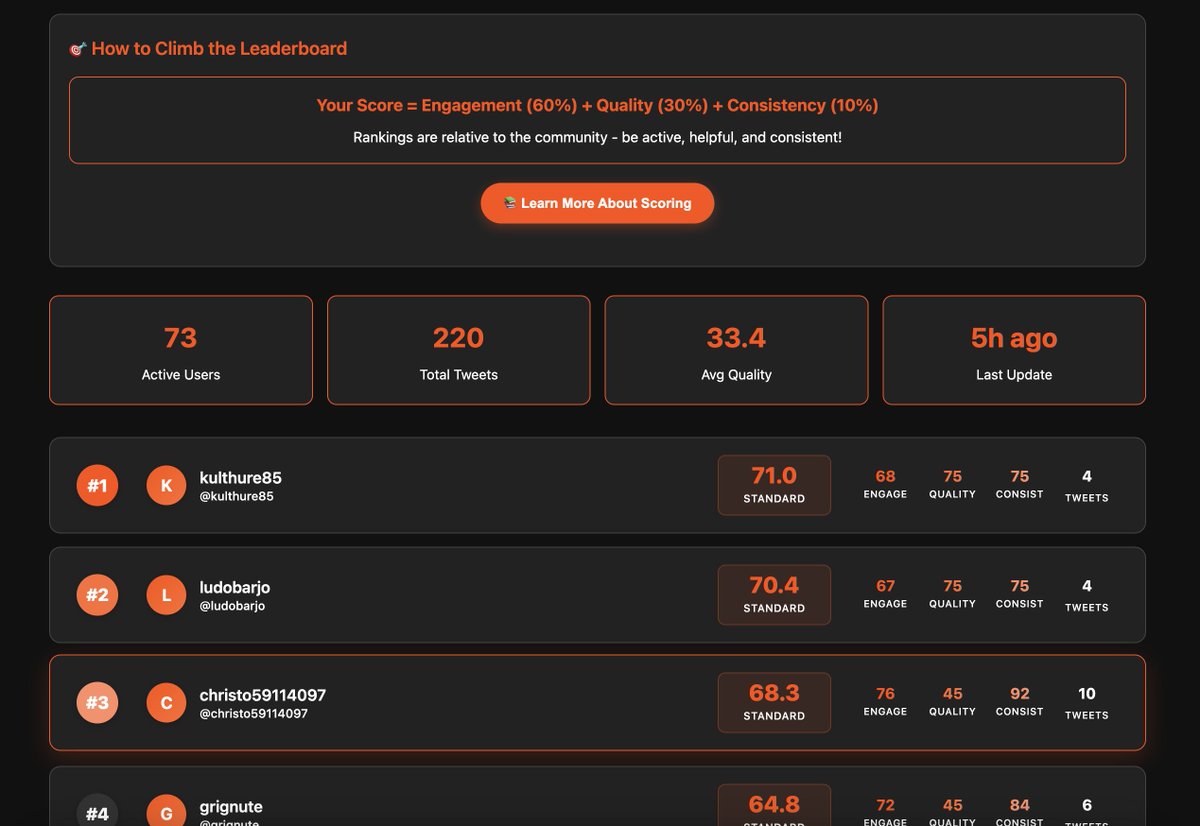Click the 71.0 Standard score box

pos(774,485)
